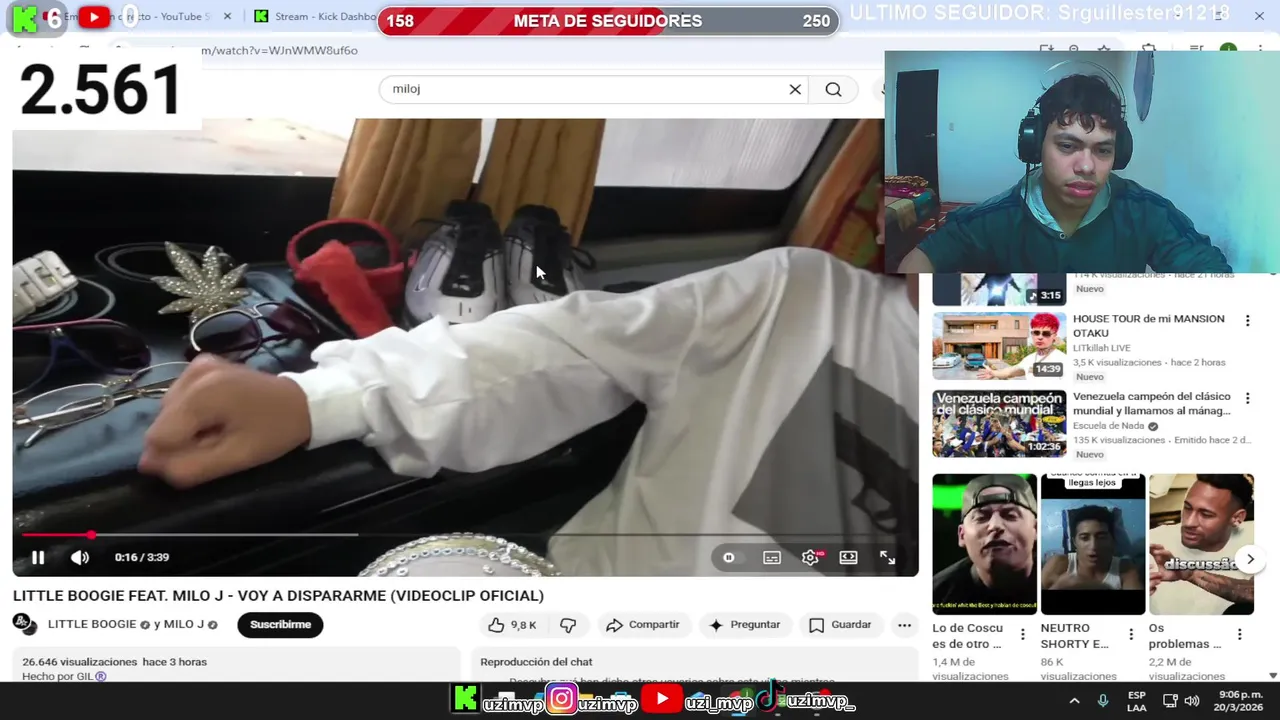
Task: Clear the 'miloj' search text with X
Action: click(795, 89)
